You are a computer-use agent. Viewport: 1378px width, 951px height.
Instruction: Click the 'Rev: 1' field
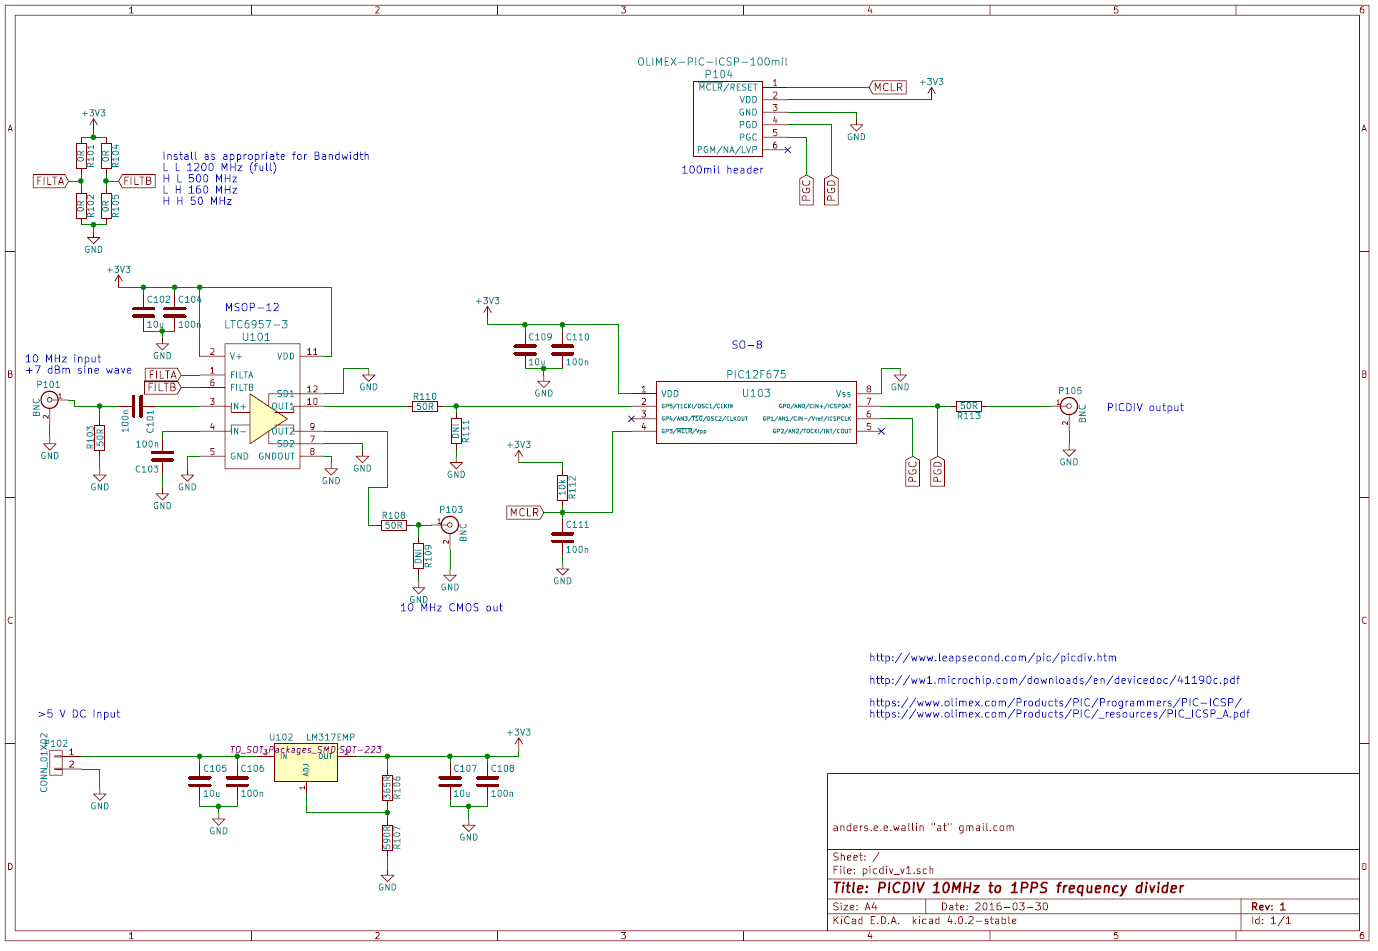point(1268,907)
